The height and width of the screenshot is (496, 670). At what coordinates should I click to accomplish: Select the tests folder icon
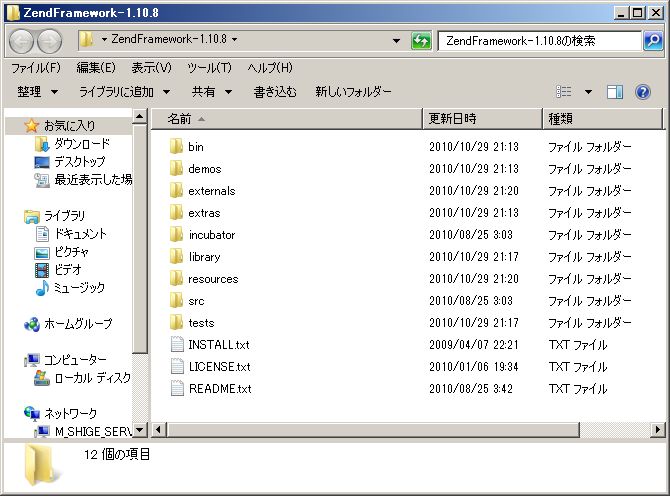pyautogui.click(x=176, y=323)
